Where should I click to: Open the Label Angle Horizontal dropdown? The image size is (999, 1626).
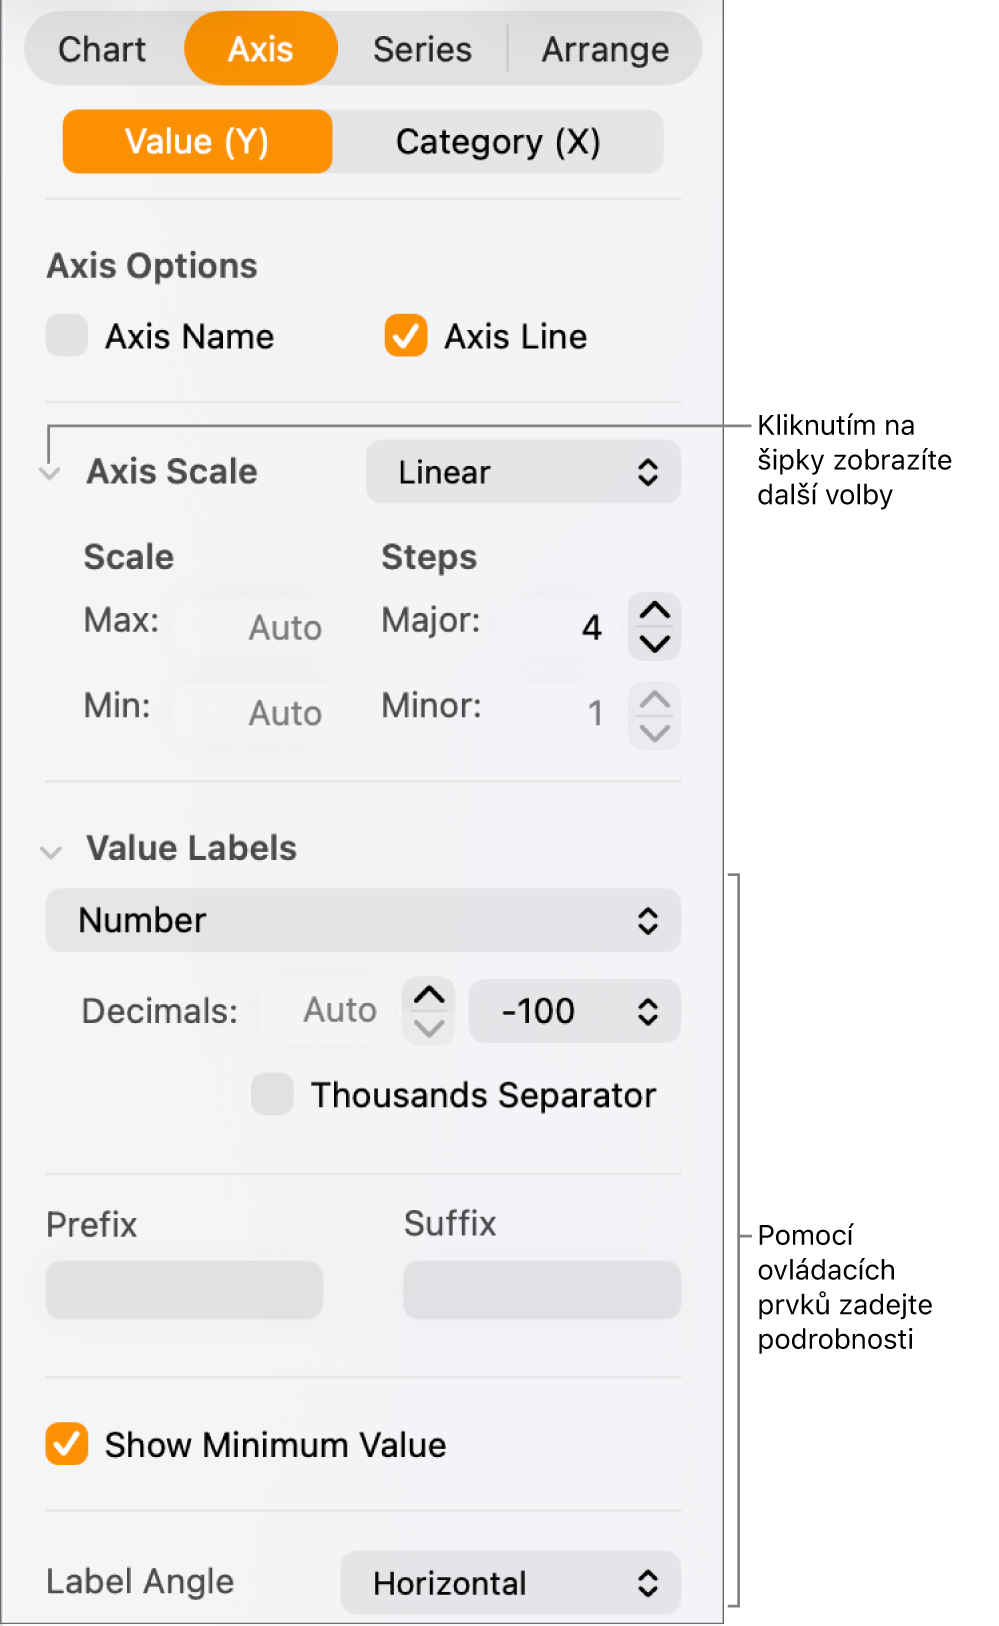(x=510, y=1582)
